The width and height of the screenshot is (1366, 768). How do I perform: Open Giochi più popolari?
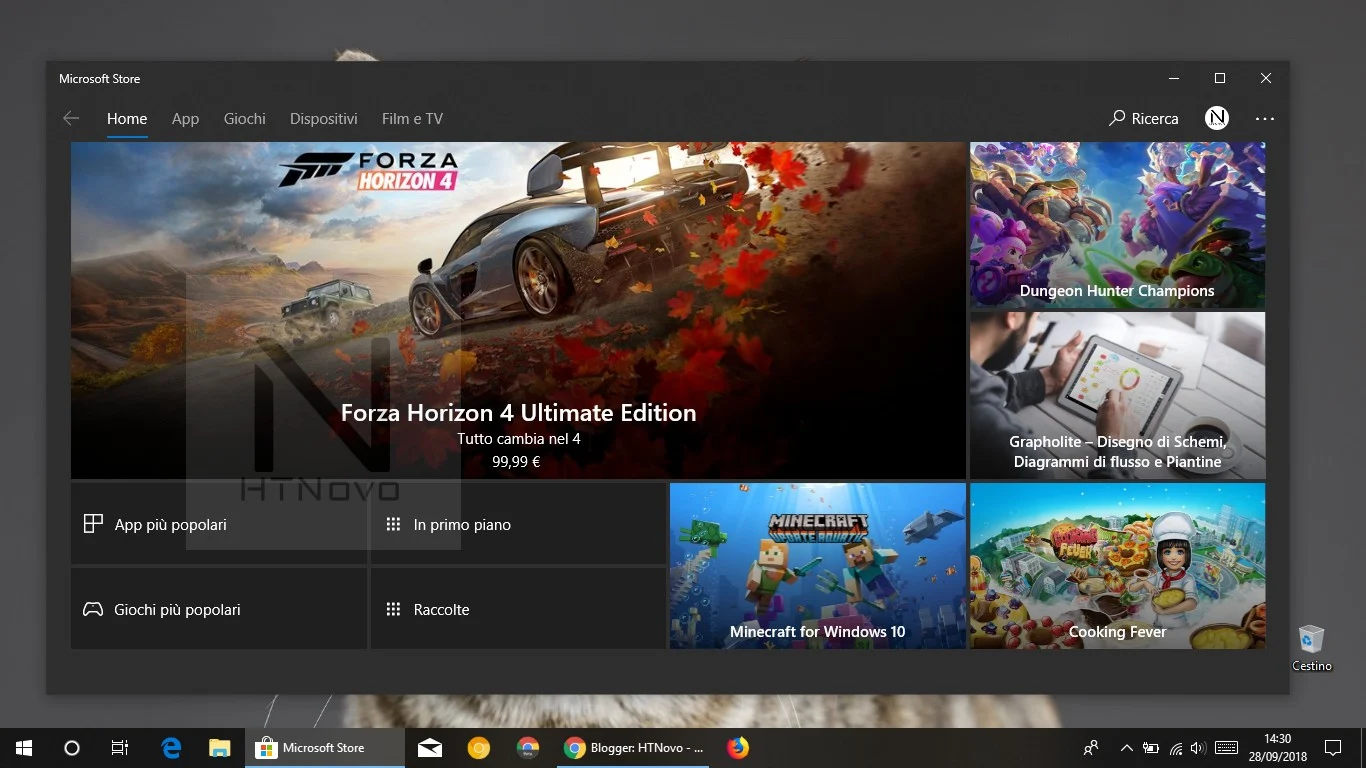pos(218,609)
